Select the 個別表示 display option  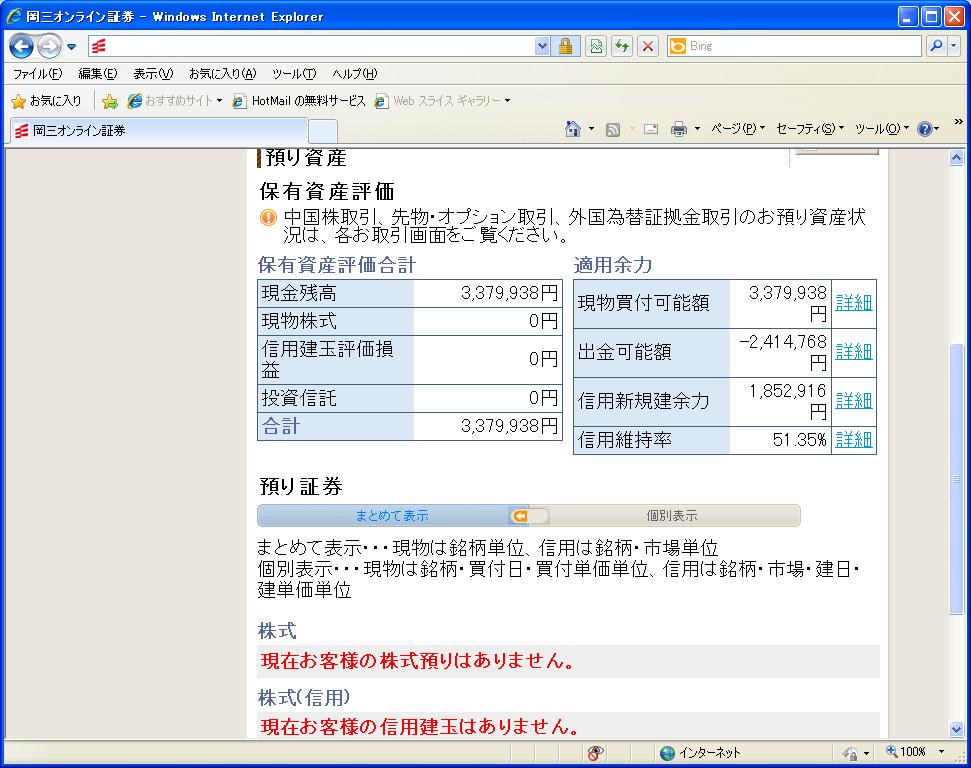point(671,516)
